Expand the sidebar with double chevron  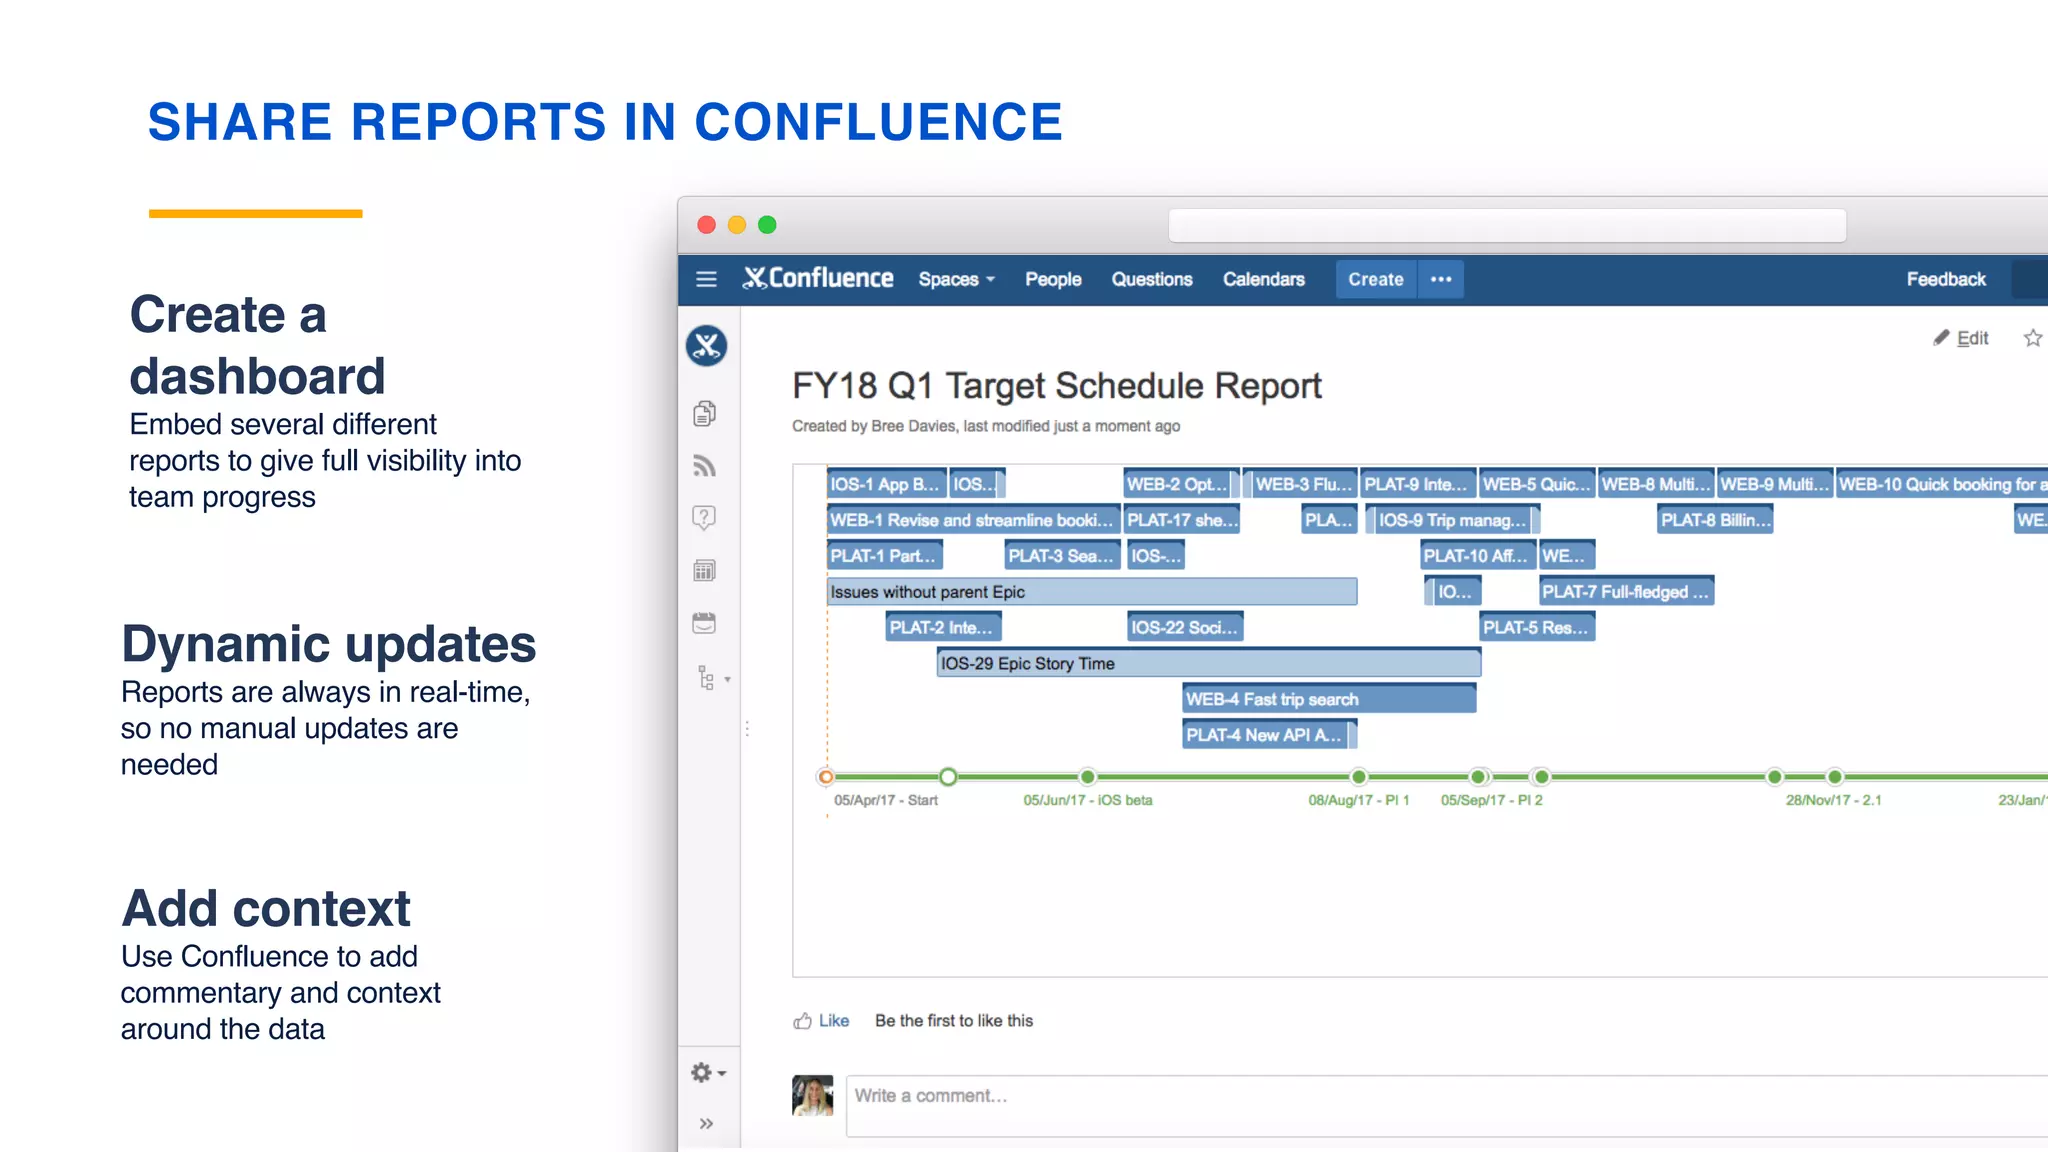(x=706, y=1124)
